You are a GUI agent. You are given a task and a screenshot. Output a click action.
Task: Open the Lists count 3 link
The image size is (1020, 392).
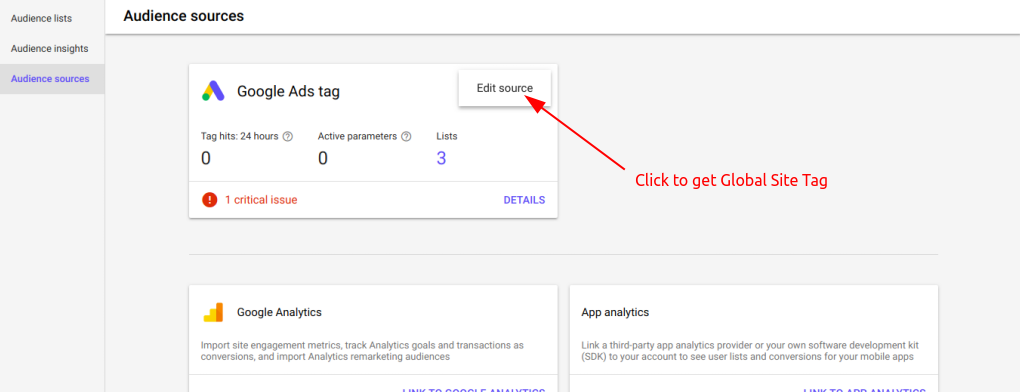pos(441,158)
